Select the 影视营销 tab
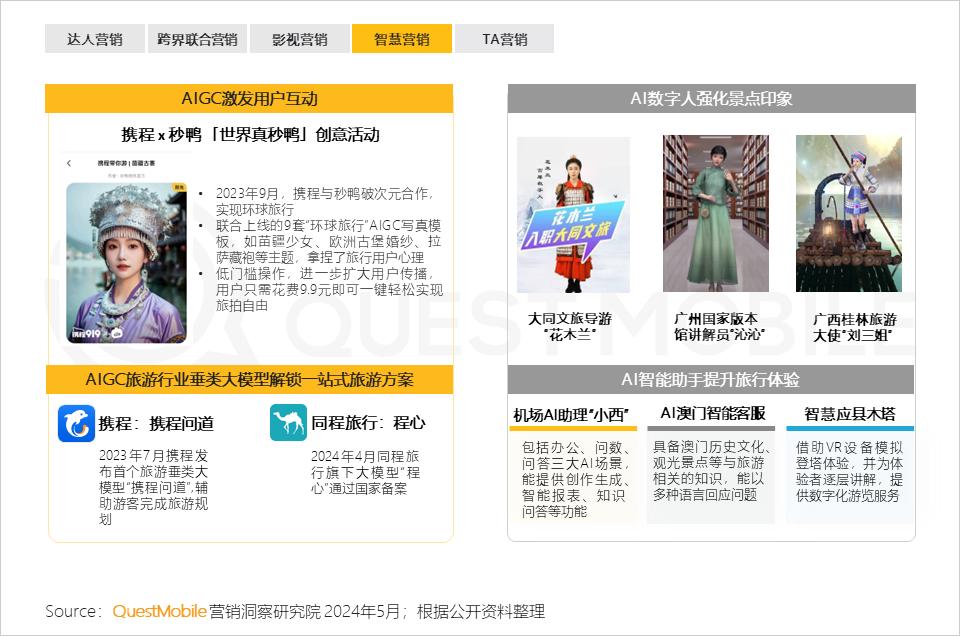960x636 pixels. 300,39
